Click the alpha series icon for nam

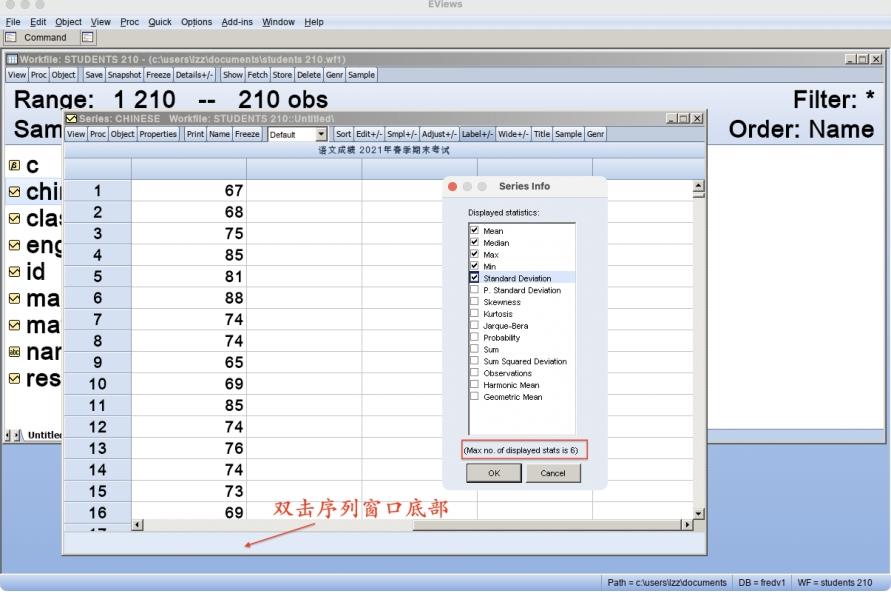tap(14, 352)
